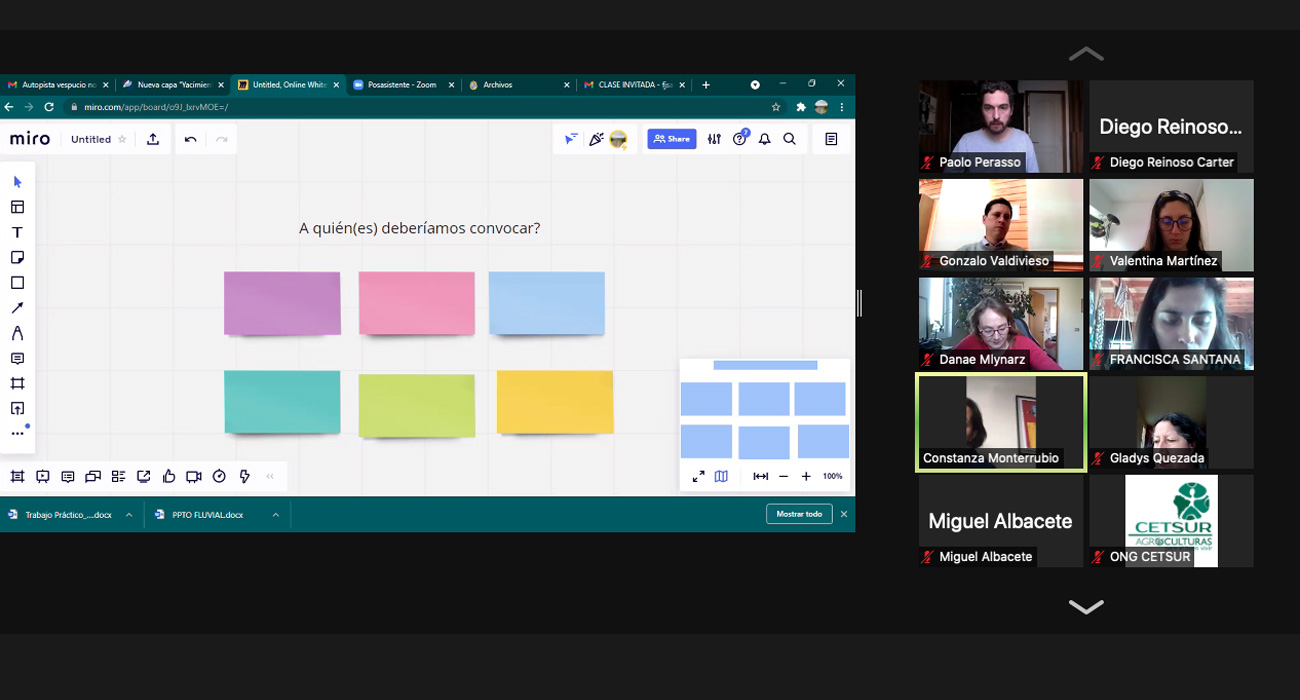Select the Comment tool in left toolbar
This screenshot has width=1300, height=700.
pyautogui.click(x=17, y=358)
